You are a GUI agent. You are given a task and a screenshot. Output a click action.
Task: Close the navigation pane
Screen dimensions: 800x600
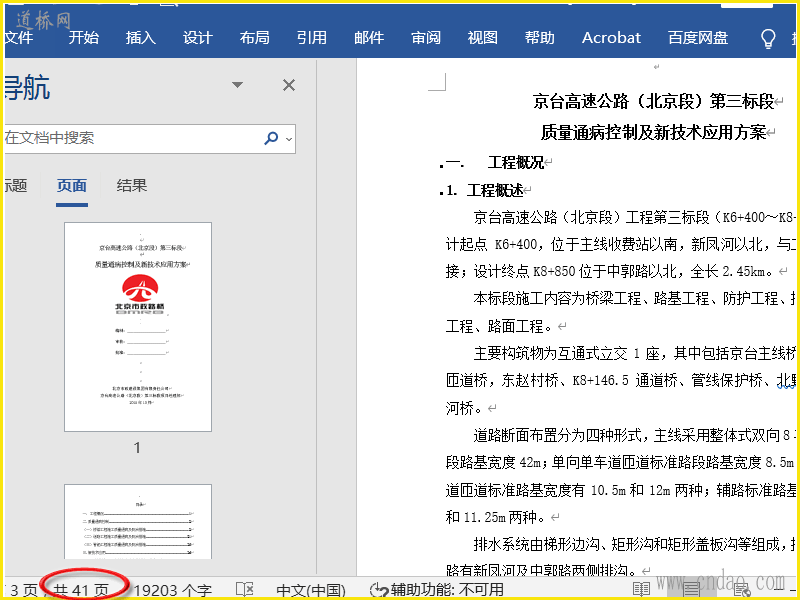pyautogui.click(x=289, y=86)
